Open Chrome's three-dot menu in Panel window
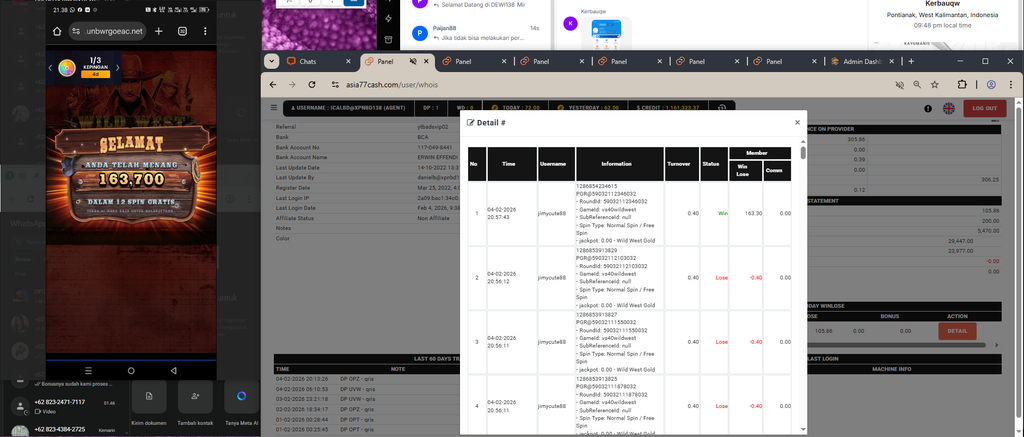 click(x=1010, y=85)
